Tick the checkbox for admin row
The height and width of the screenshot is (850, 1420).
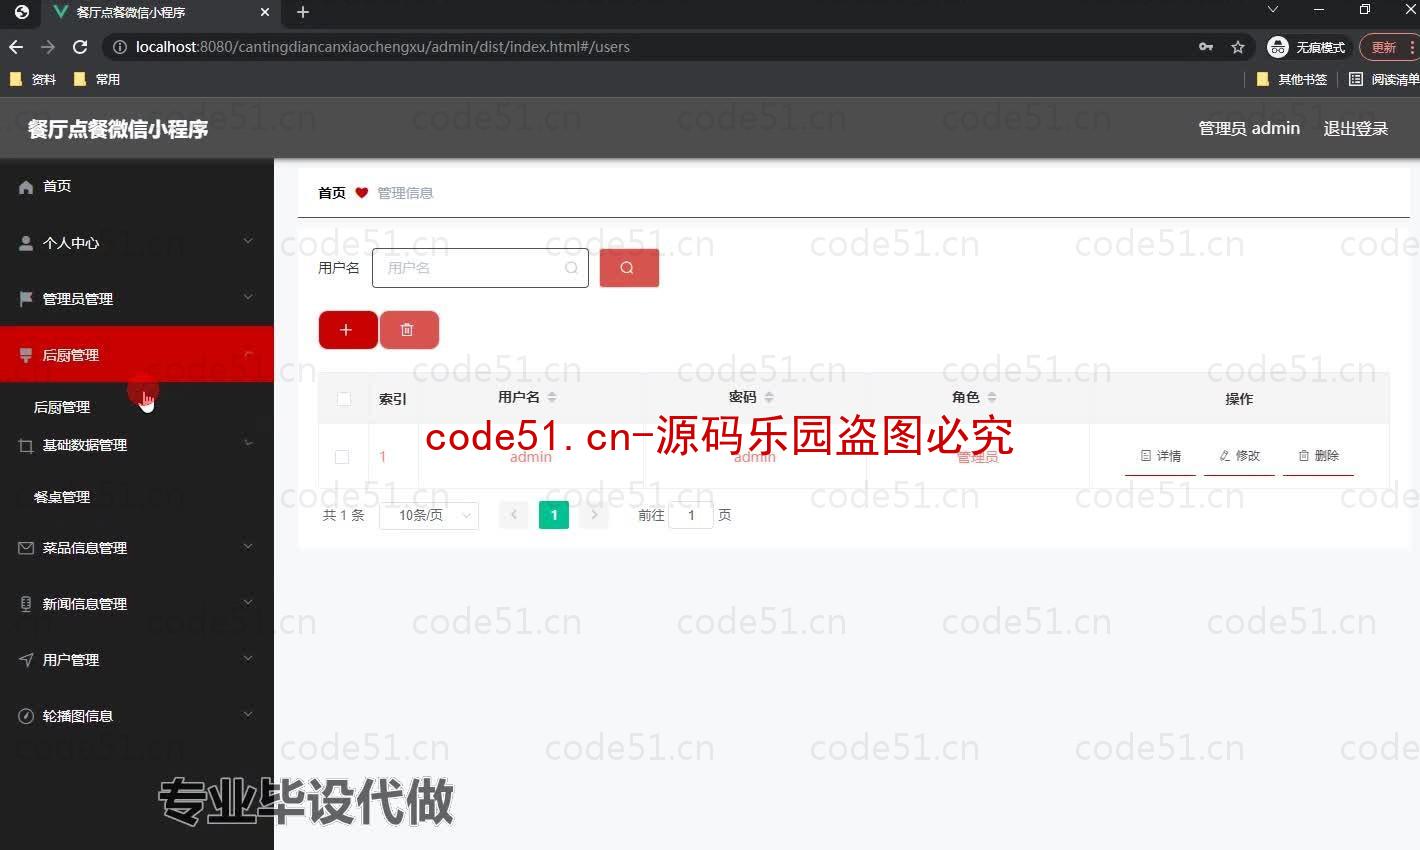pos(342,457)
